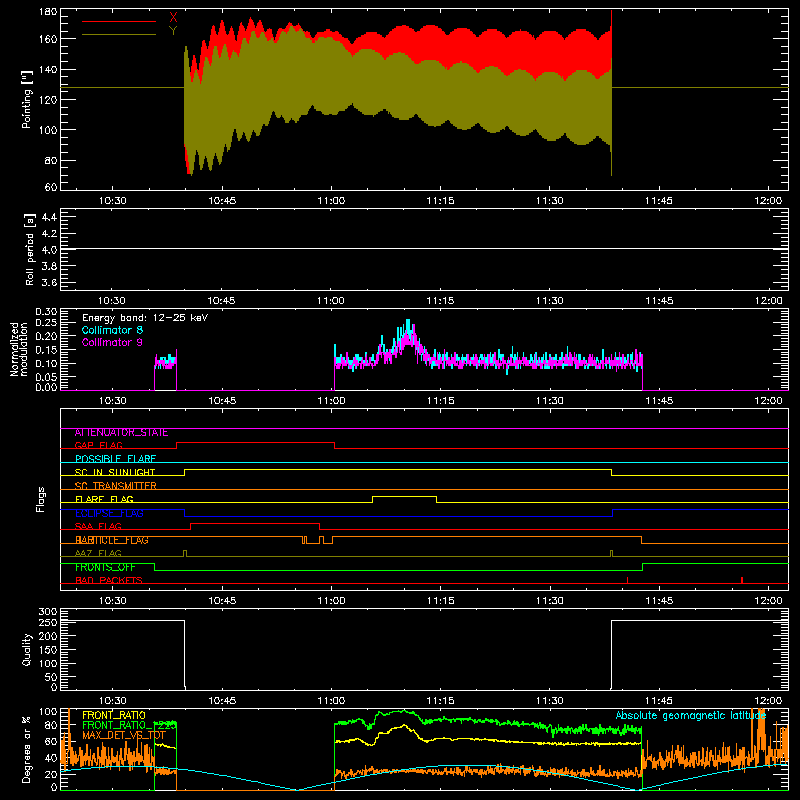Click the yellow FRONT_RATIO legend entry

point(114,715)
